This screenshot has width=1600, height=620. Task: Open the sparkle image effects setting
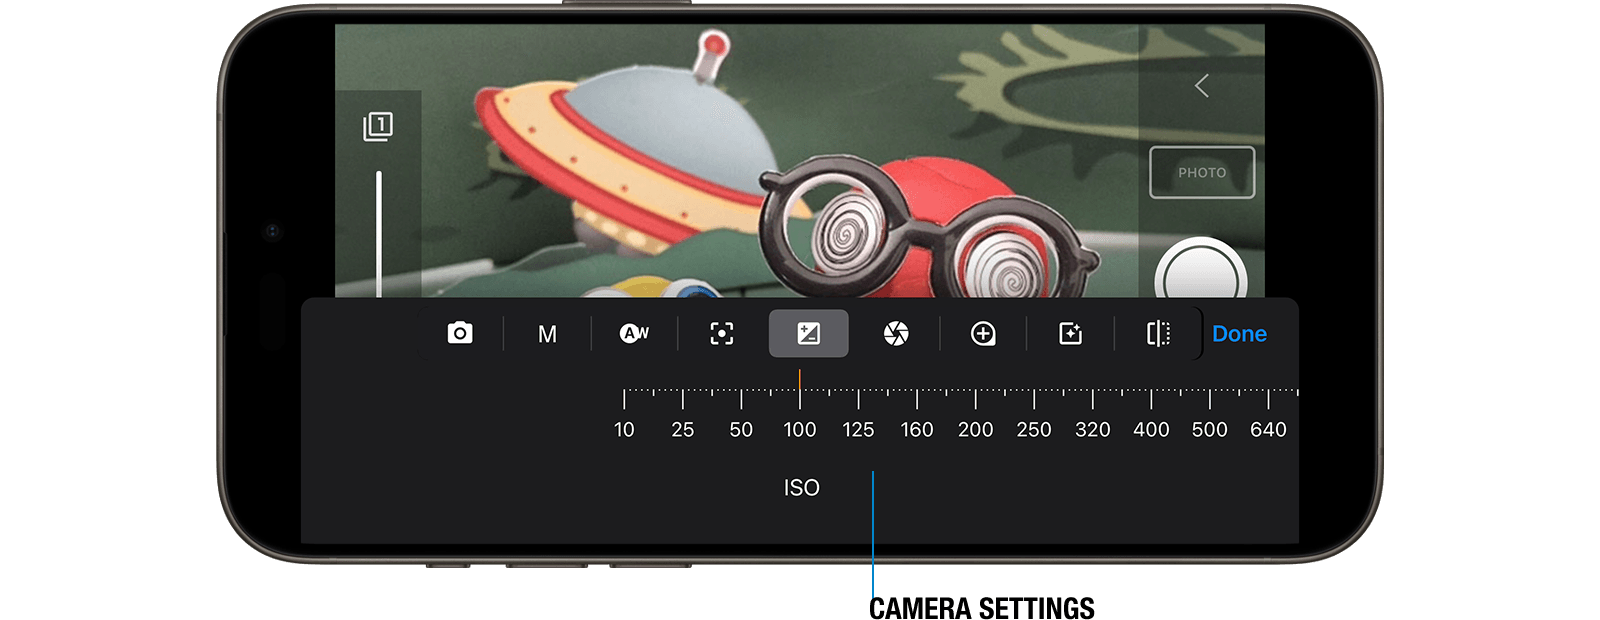coord(1070,333)
